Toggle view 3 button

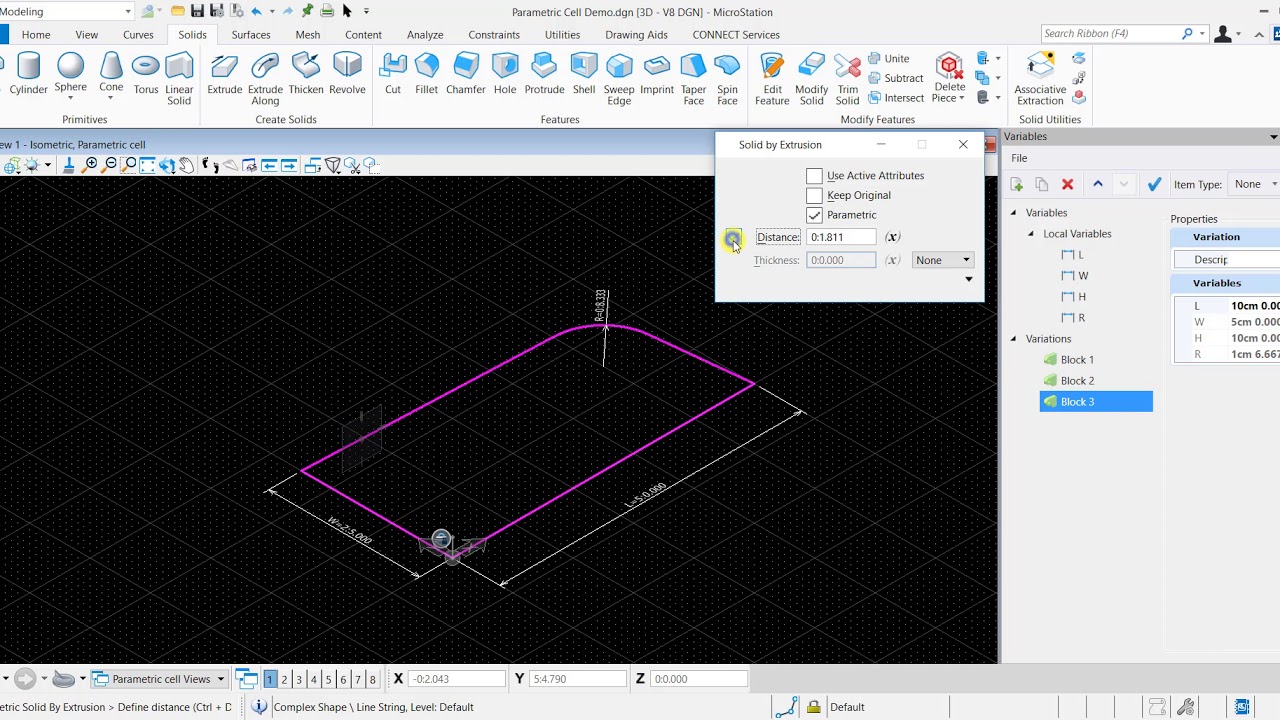tap(298, 679)
